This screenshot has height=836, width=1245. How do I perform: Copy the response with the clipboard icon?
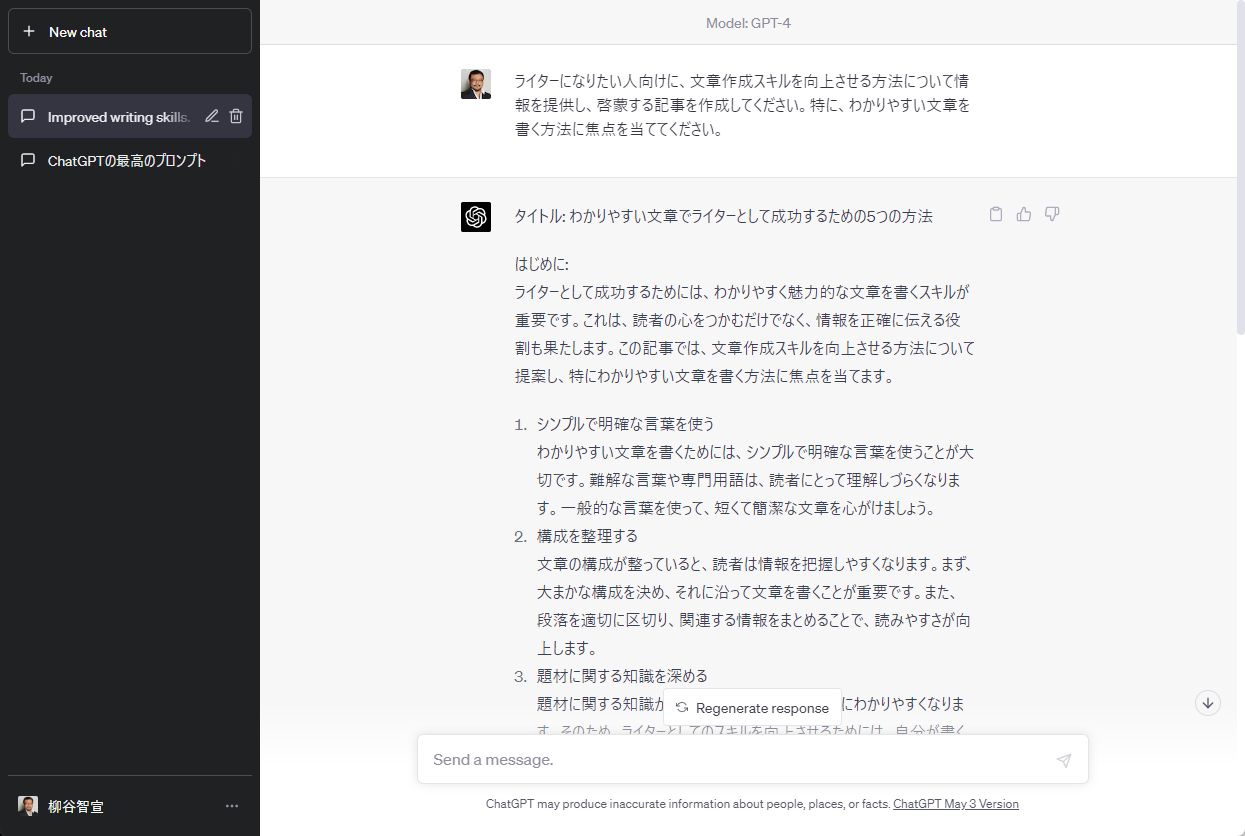[x=995, y=214]
